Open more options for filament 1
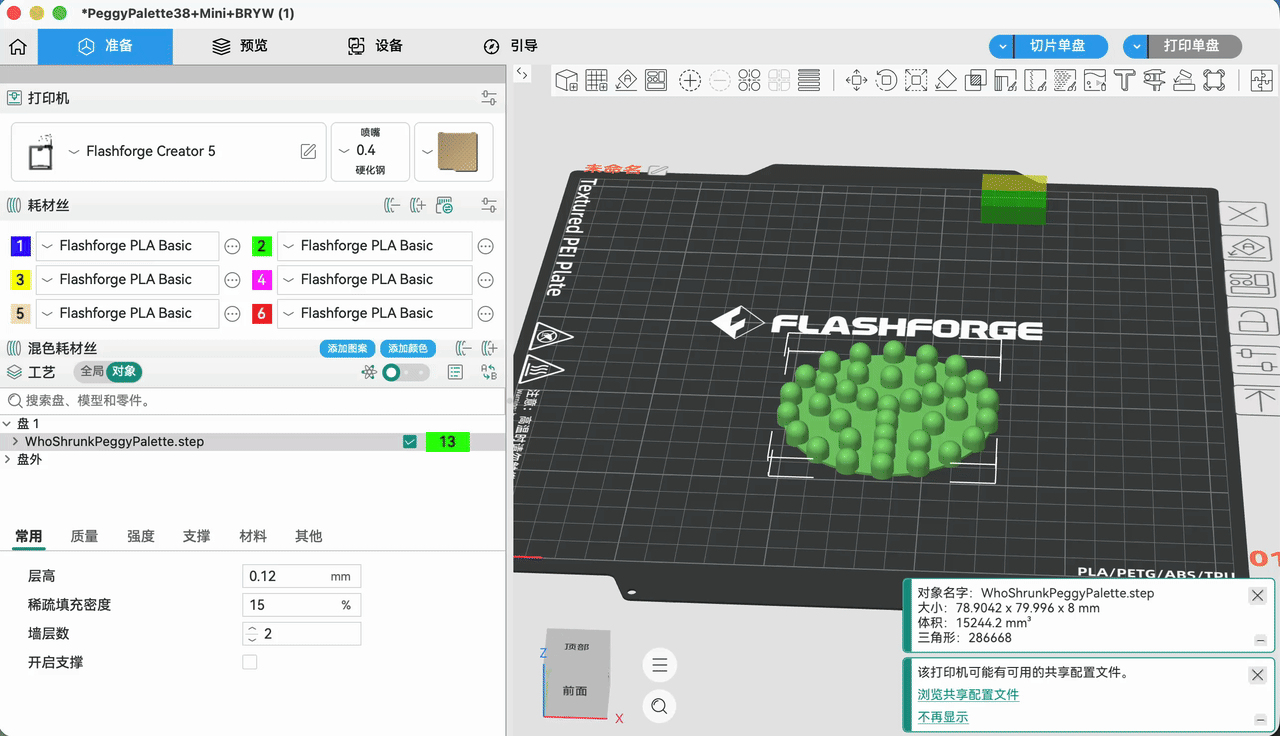 pyautogui.click(x=232, y=246)
